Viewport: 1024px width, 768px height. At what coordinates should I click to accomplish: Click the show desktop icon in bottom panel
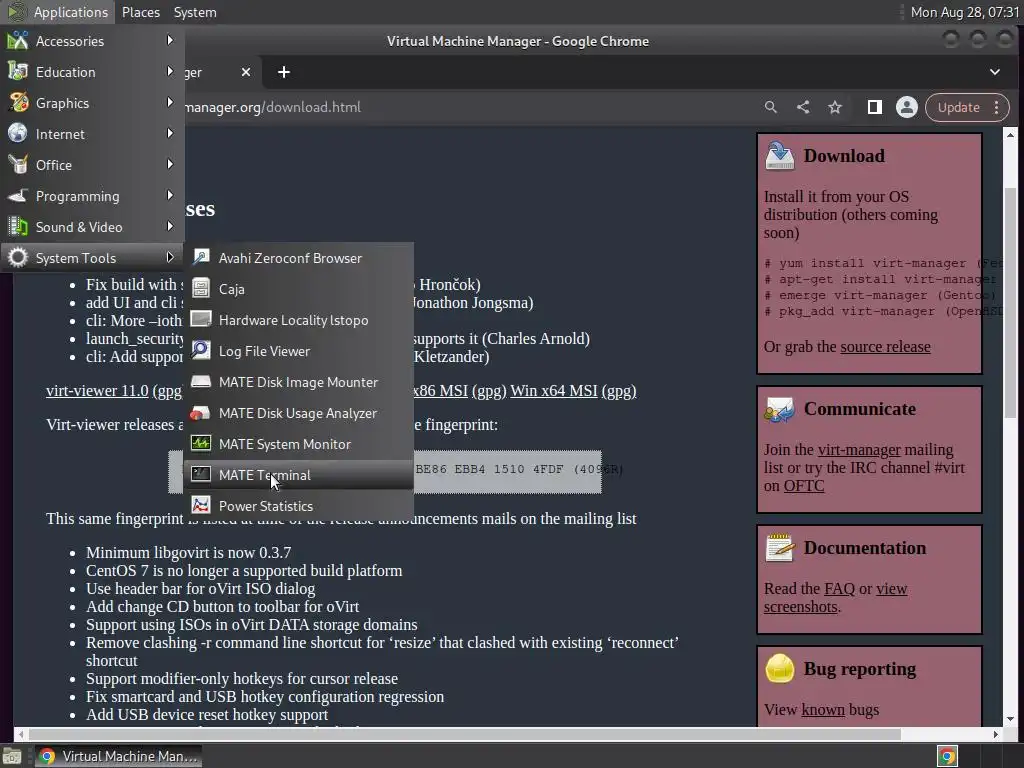[x=12, y=756]
